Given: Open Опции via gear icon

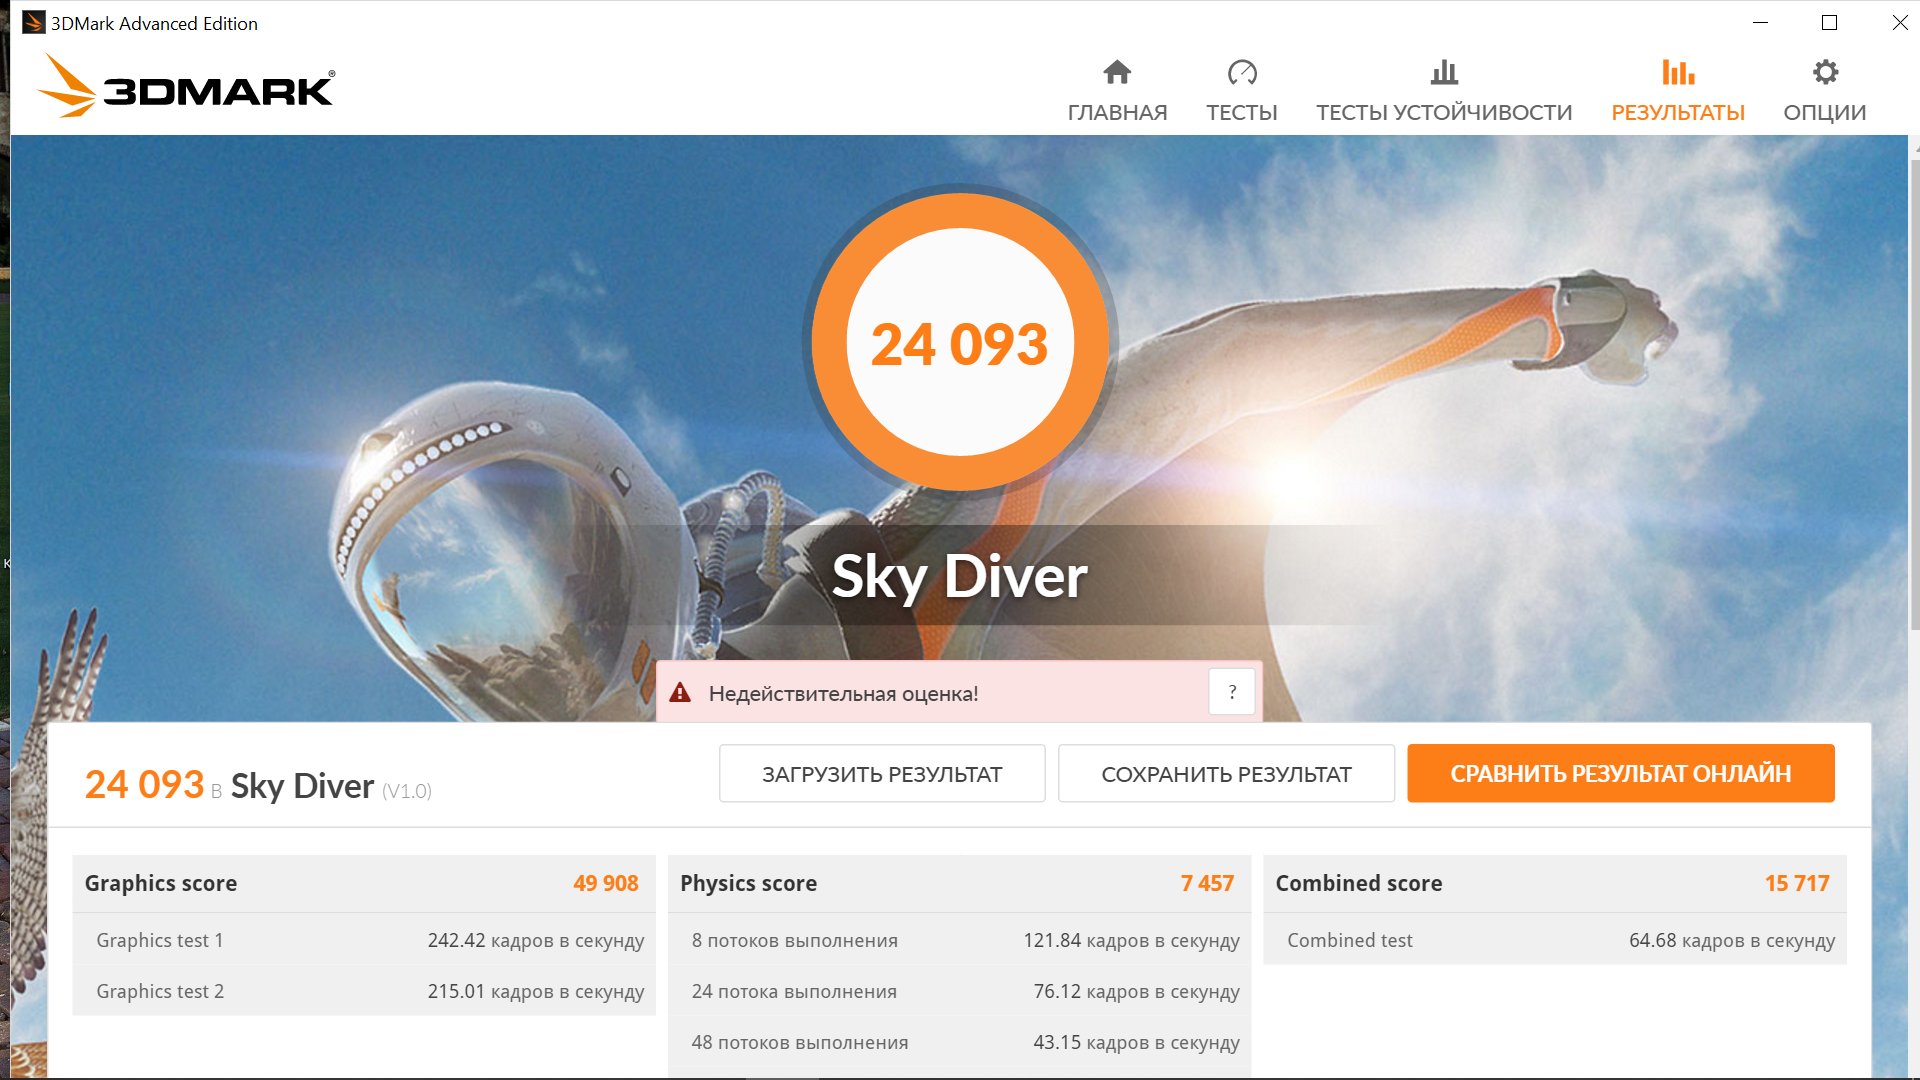Looking at the screenshot, I should [1825, 72].
